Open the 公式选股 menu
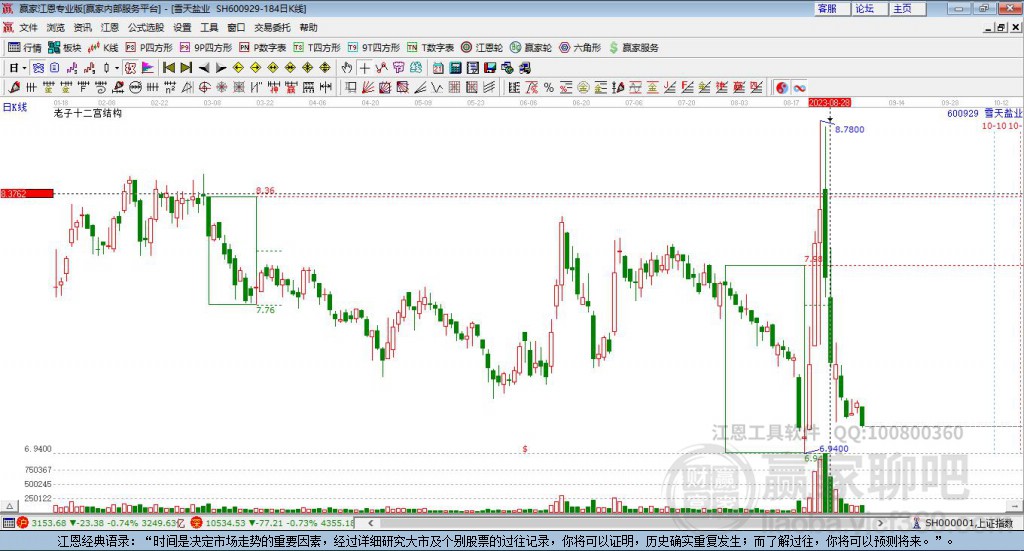 [x=146, y=27]
